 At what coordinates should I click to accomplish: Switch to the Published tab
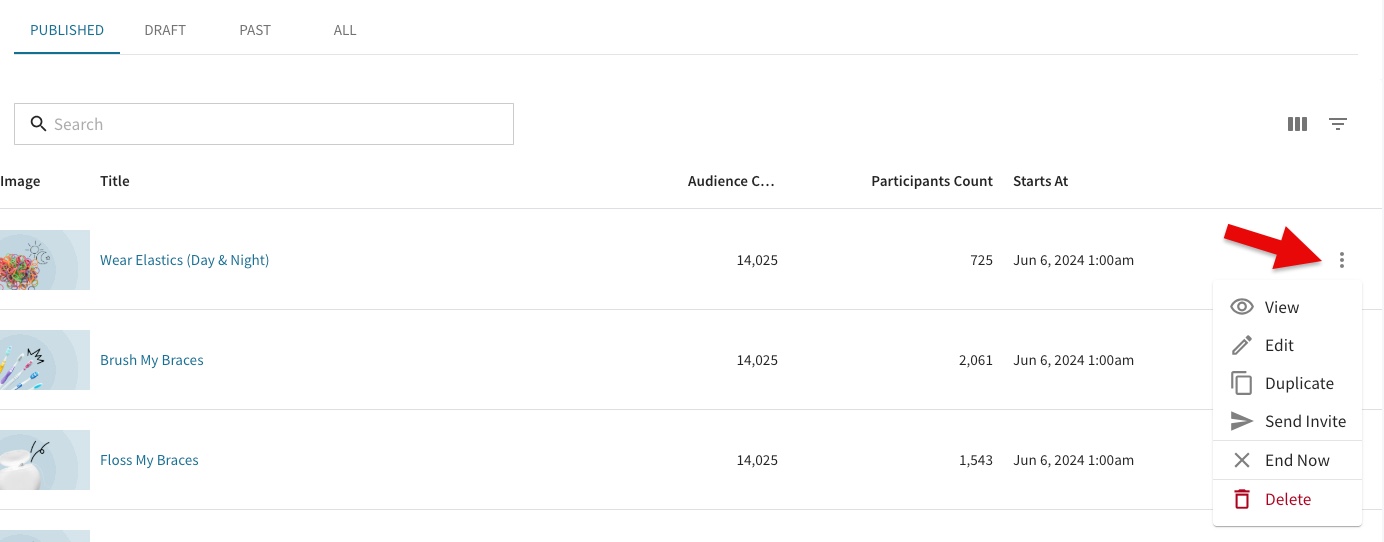click(x=67, y=30)
